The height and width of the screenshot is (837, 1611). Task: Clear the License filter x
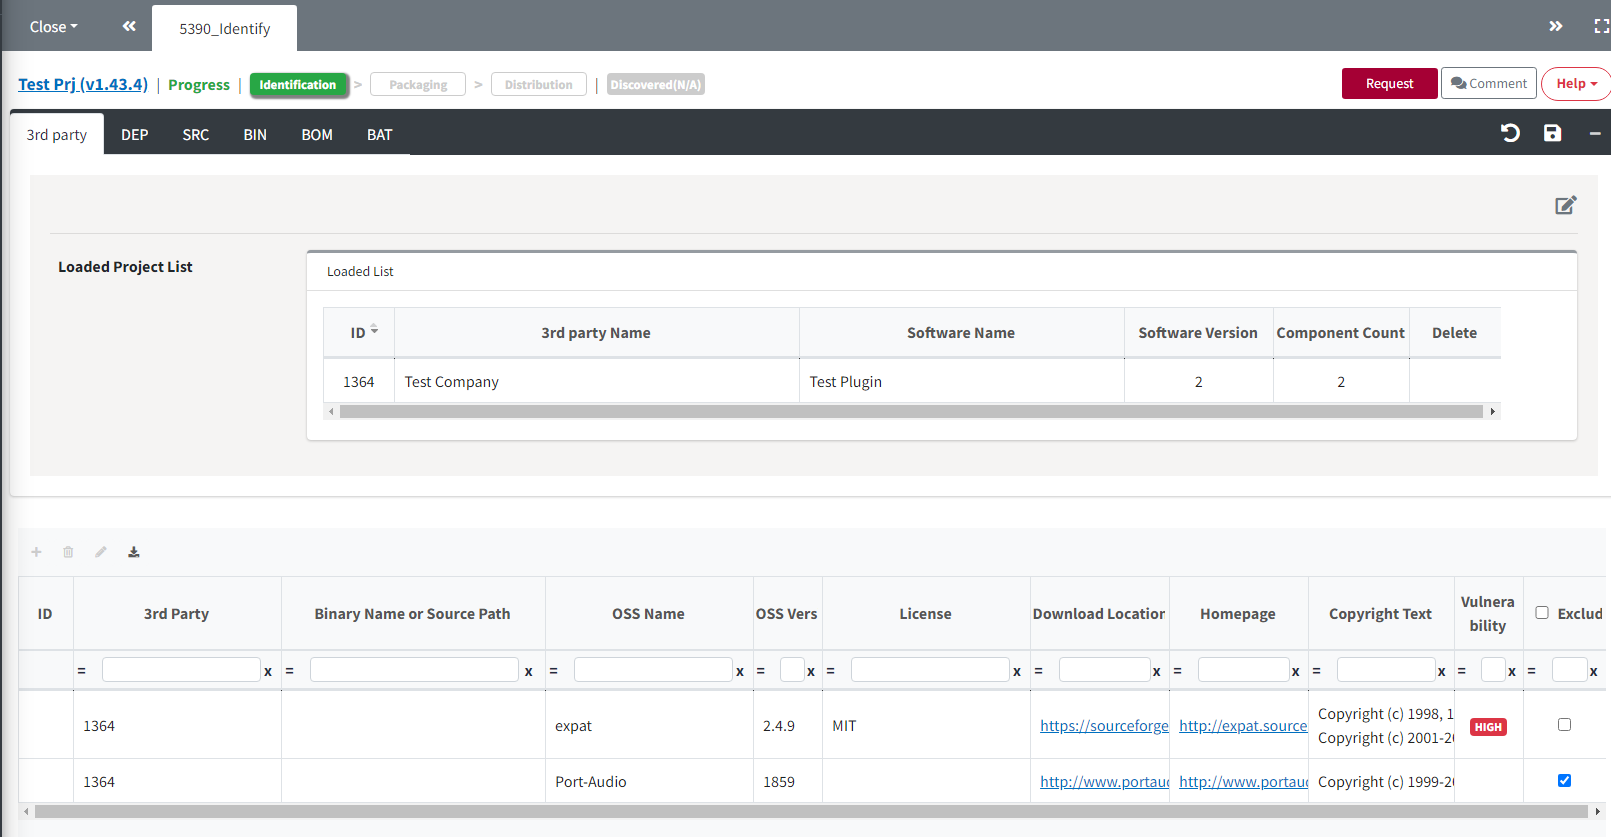[x=1017, y=671]
